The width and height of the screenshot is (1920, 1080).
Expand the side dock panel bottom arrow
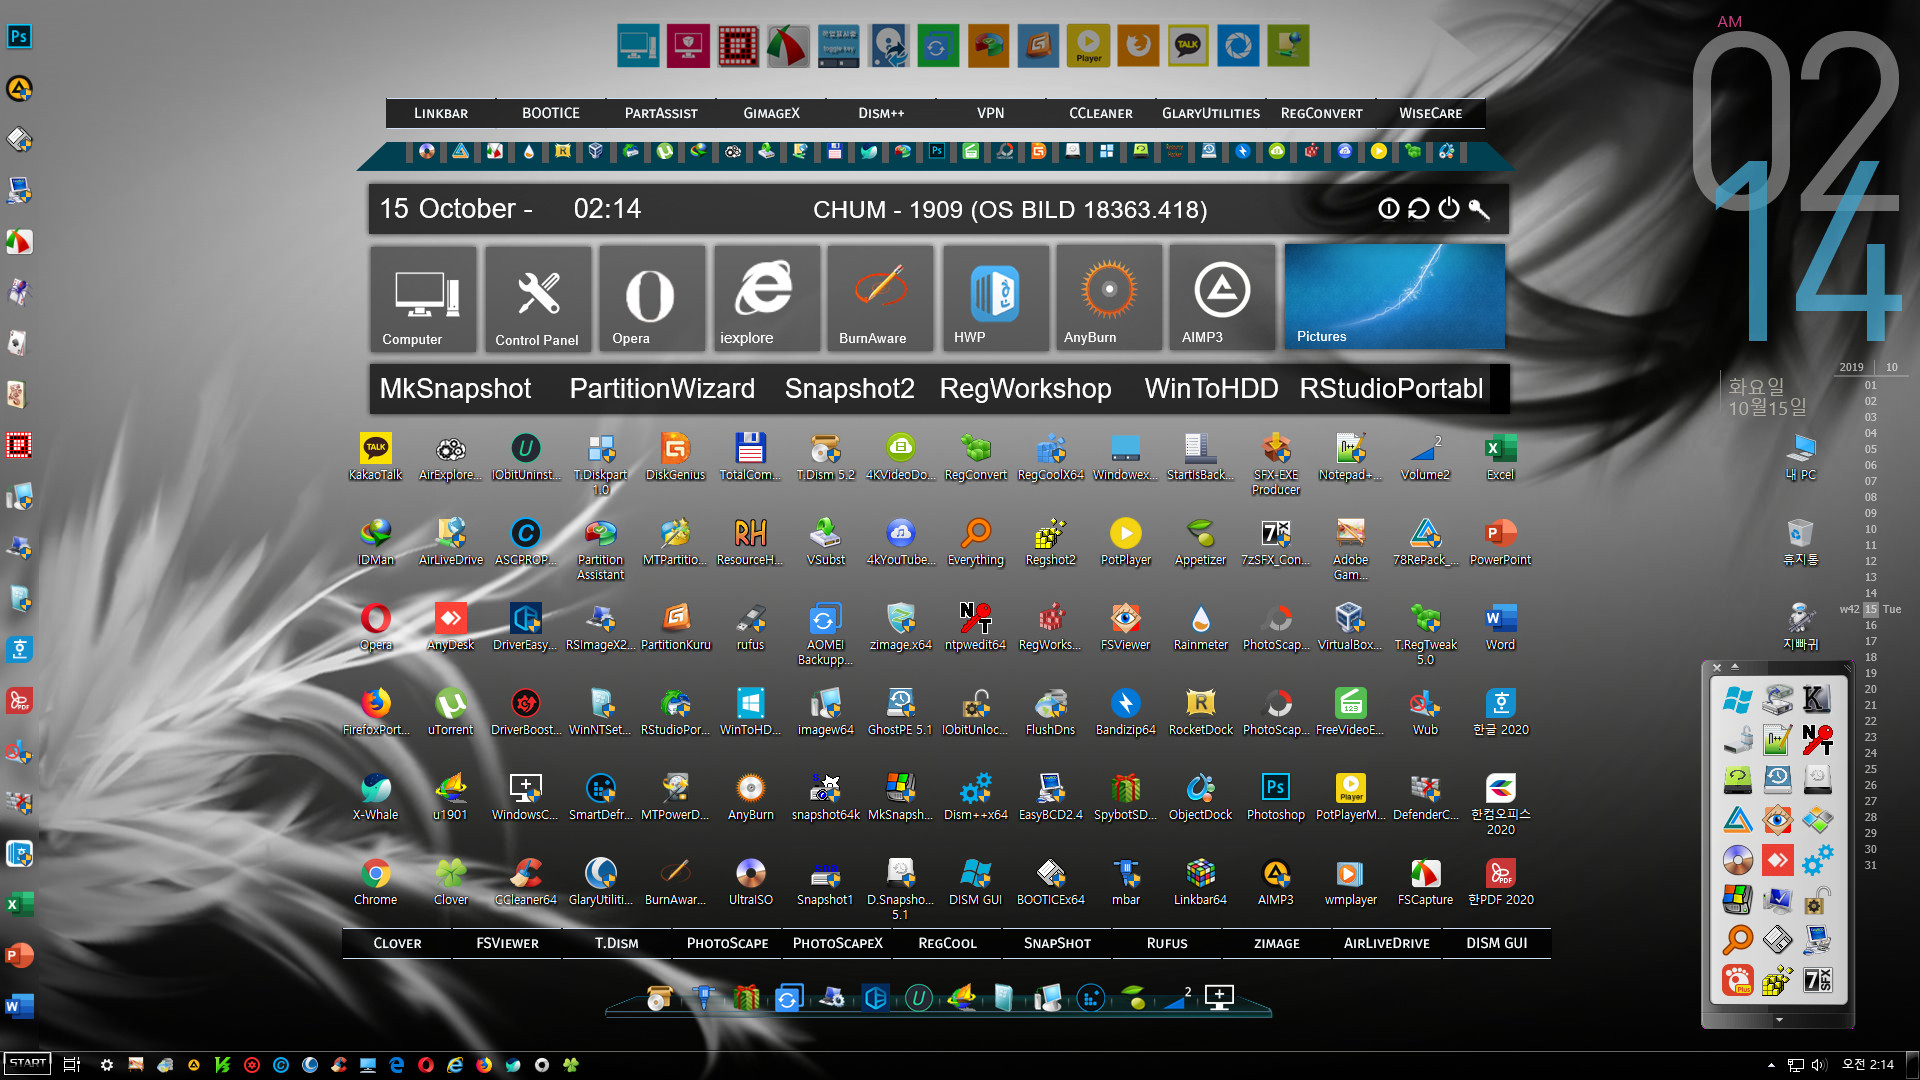pos(1779,1020)
